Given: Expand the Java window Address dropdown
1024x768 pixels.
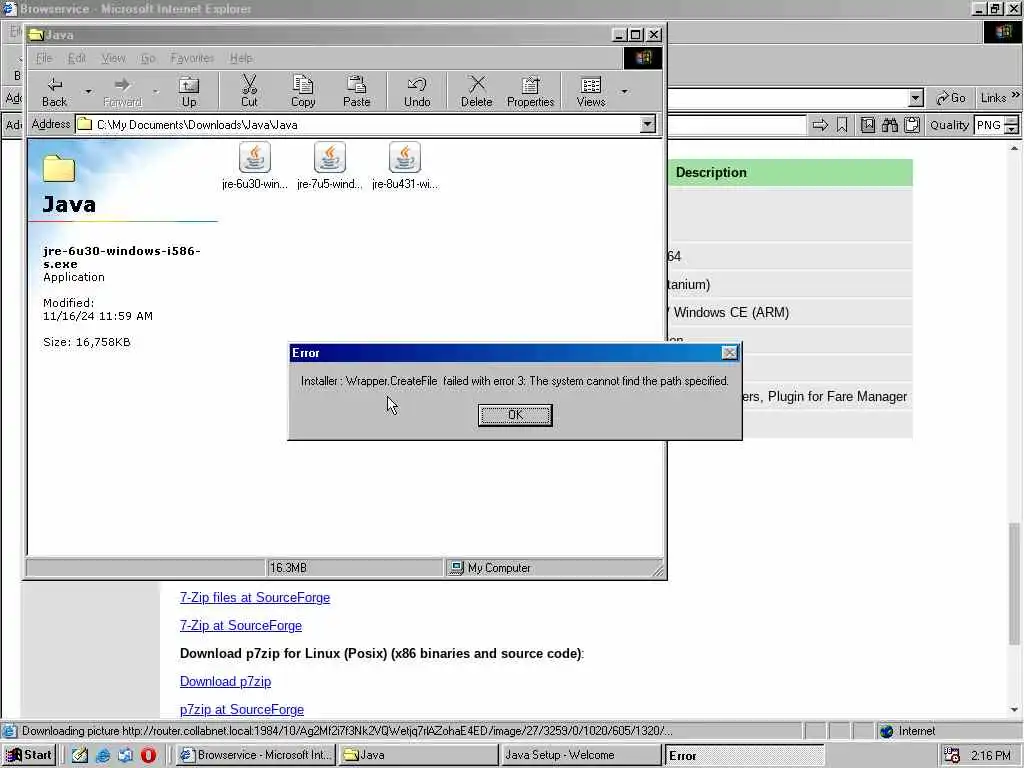Looking at the screenshot, I should (647, 124).
